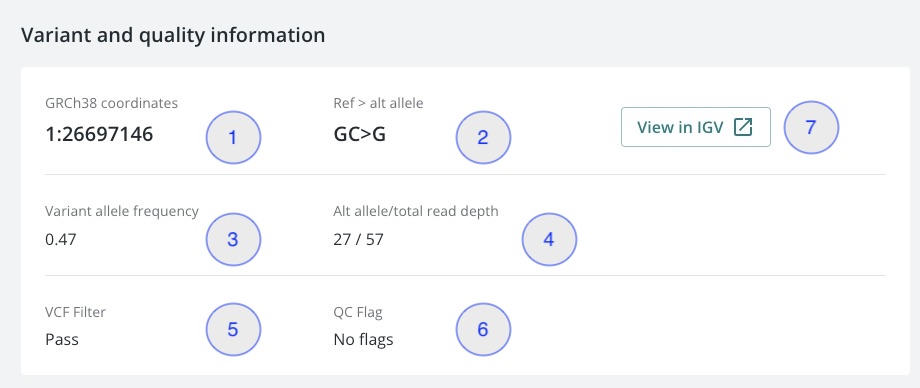Click the GC>G allele value
The height and width of the screenshot is (388, 920).
360,134
